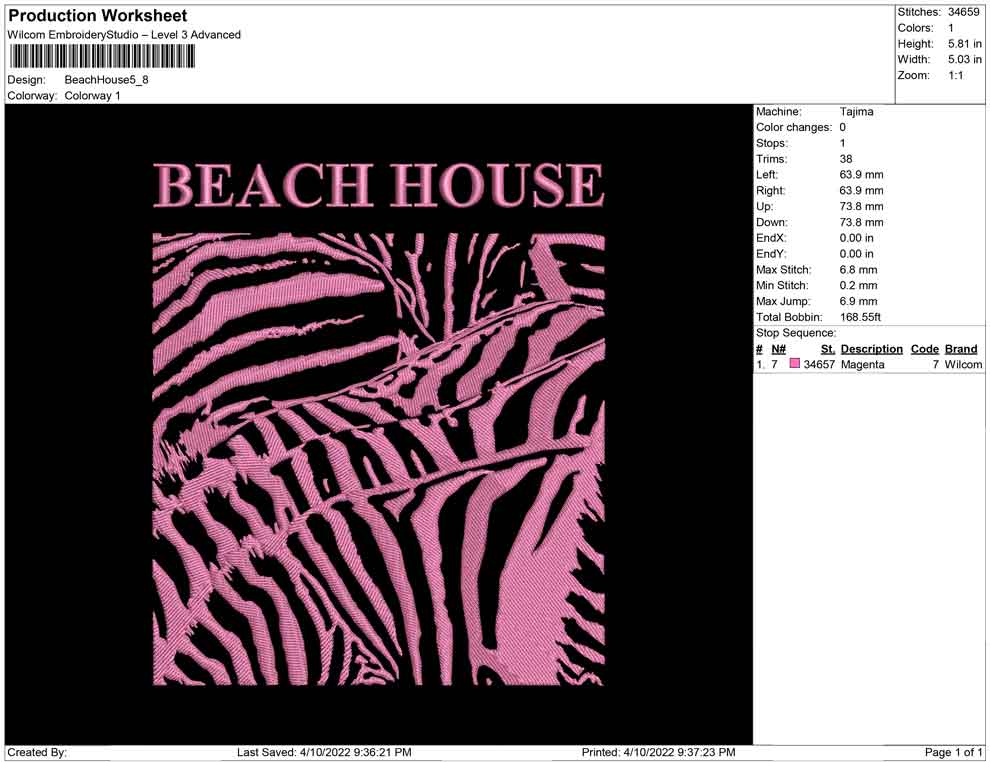This screenshot has width=990, height=762.
Task: Click the 'Production Worksheet' heading
Action: point(98,16)
